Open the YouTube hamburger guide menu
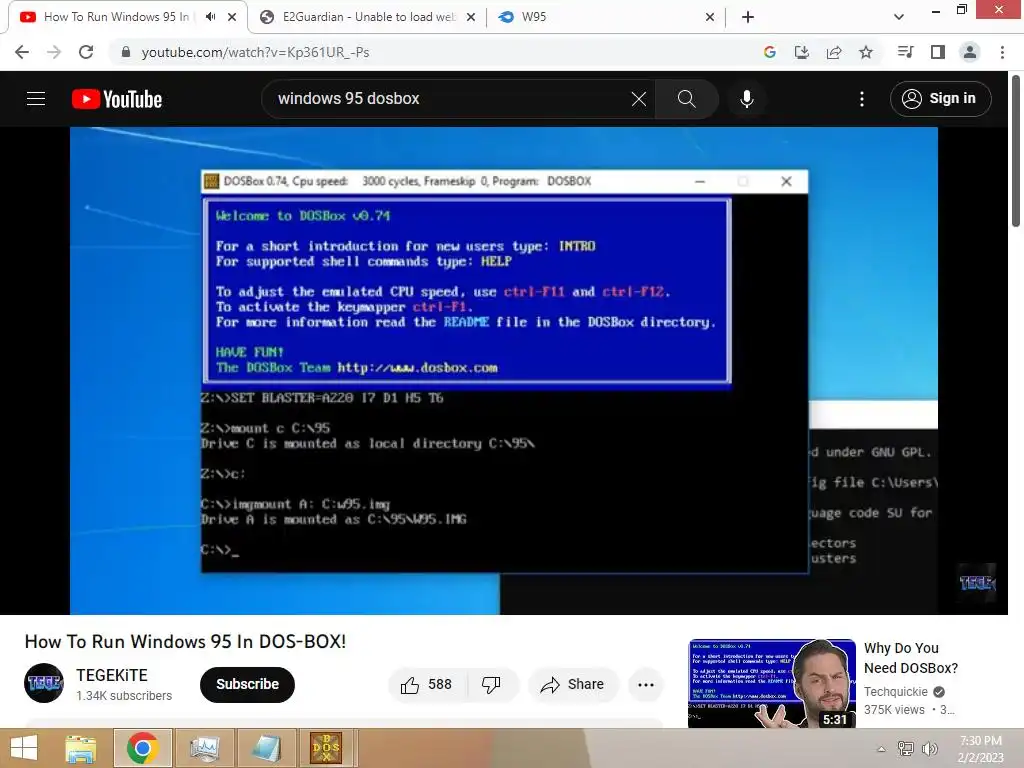 [36, 99]
